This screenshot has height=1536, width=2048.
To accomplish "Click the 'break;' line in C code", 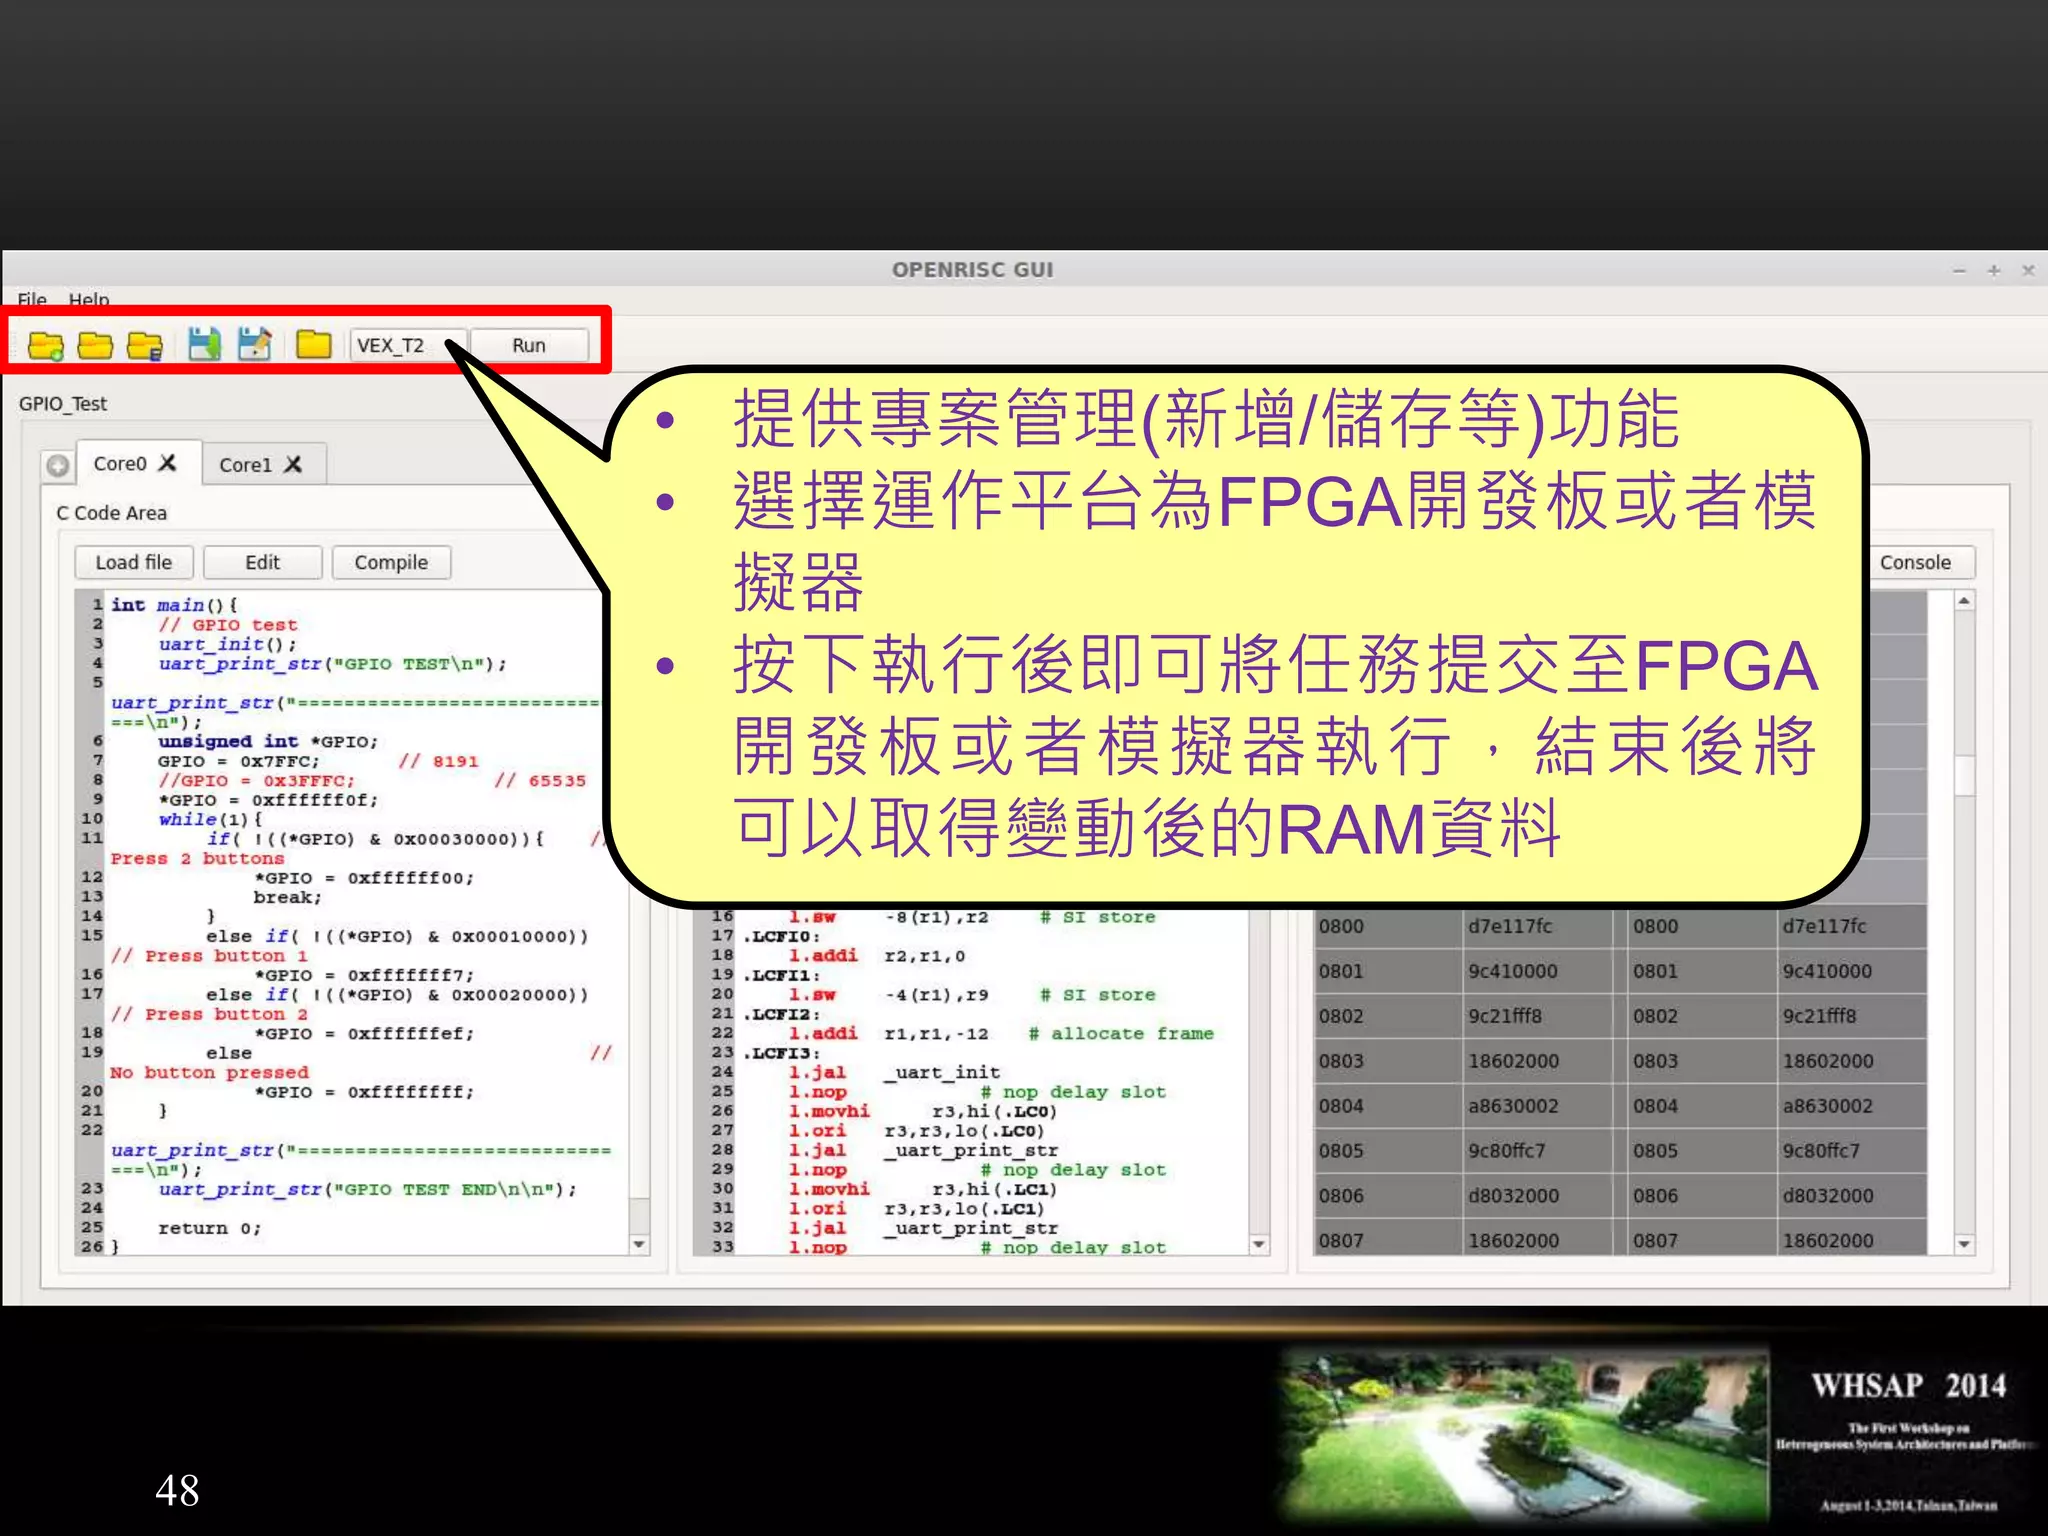I will pos(287,897).
